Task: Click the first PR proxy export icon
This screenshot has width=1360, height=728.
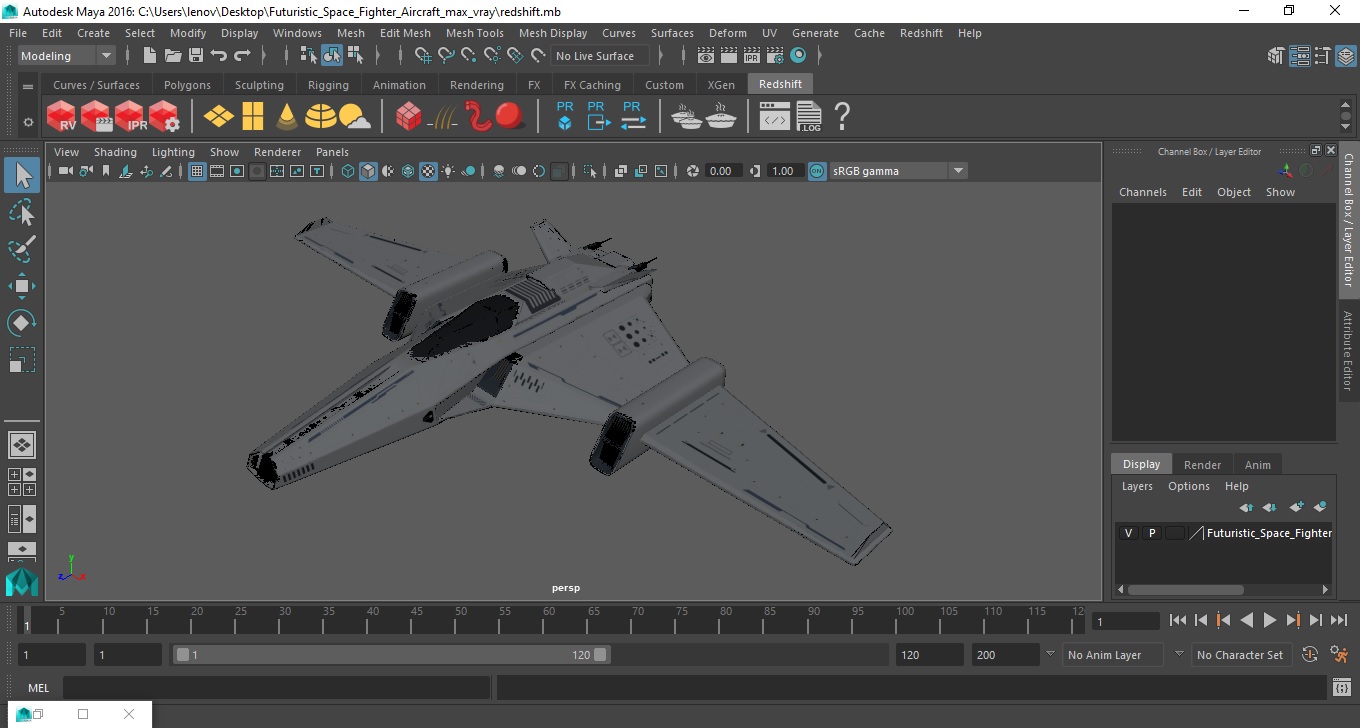Action: click(x=565, y=116)
